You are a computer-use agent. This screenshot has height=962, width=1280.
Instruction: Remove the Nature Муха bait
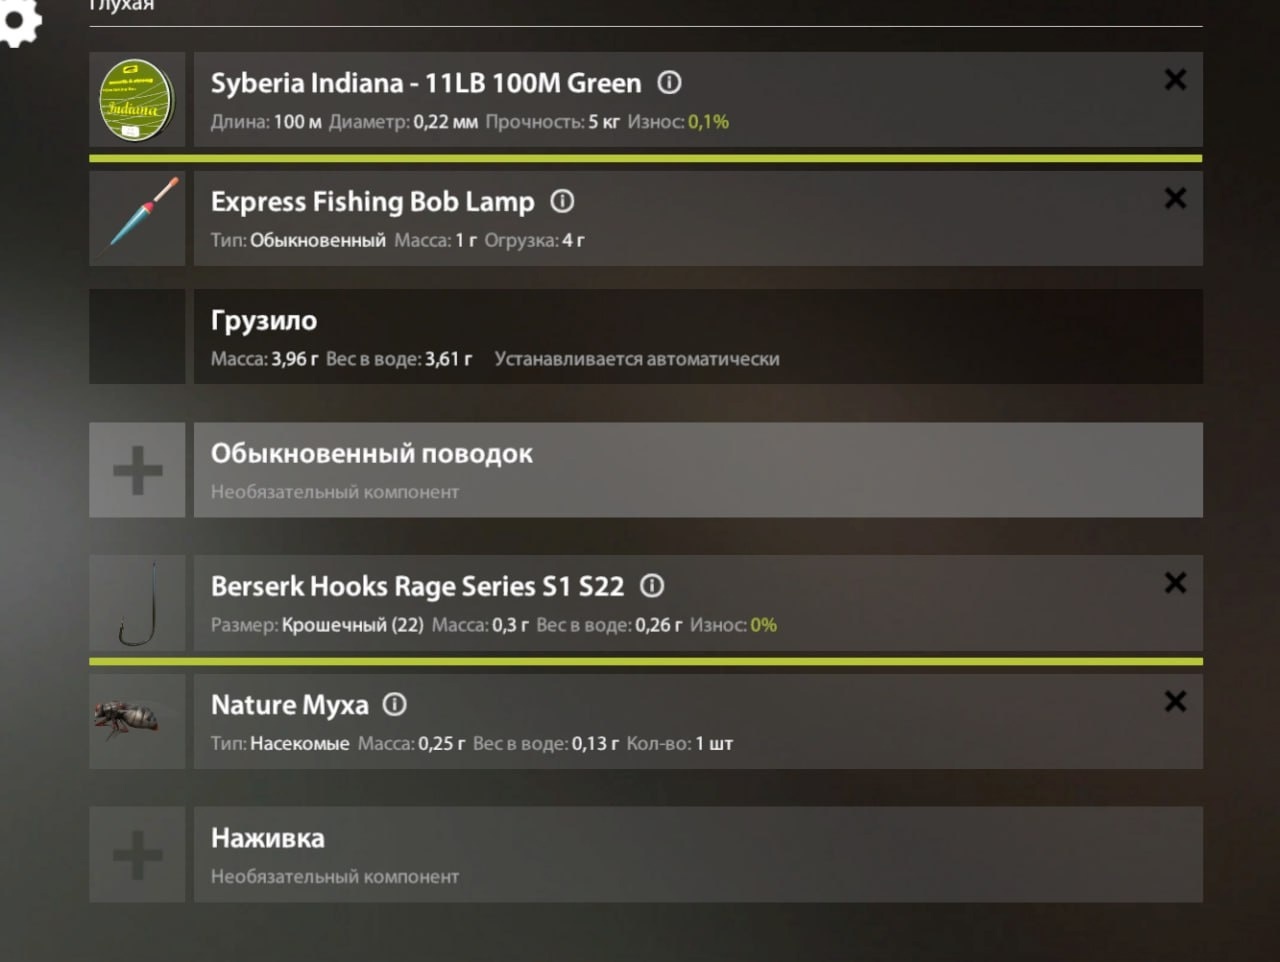(x=1175, y=702)
